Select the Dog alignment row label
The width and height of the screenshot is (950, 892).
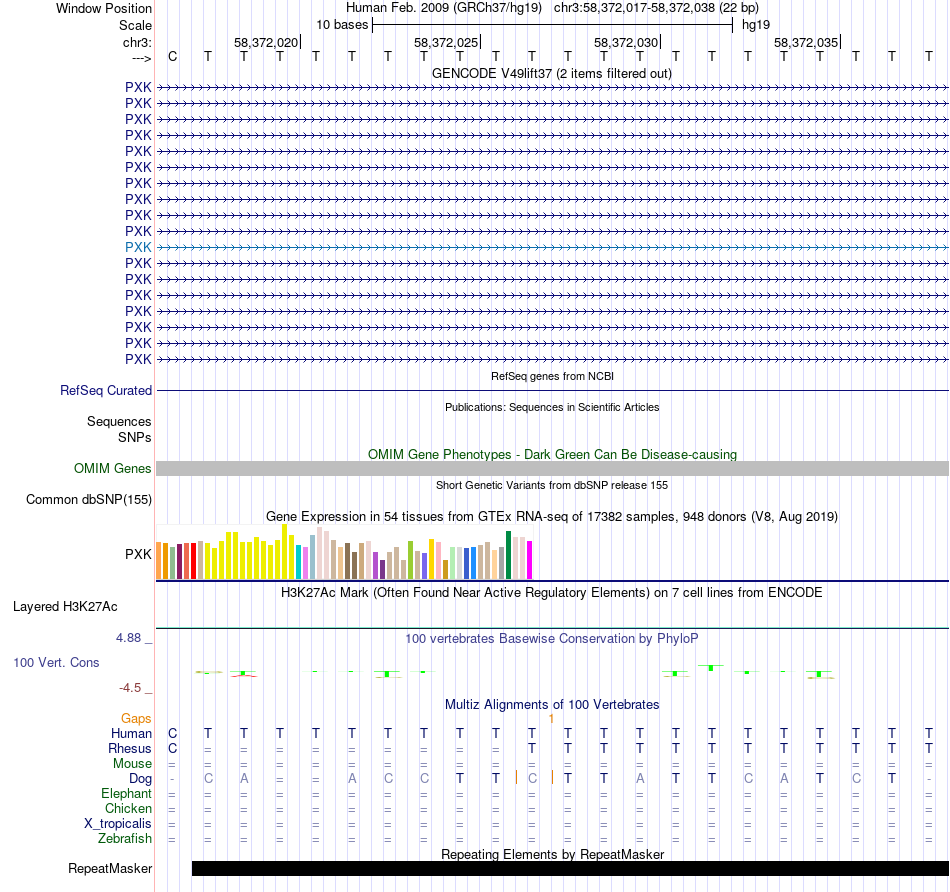(140, 779)
